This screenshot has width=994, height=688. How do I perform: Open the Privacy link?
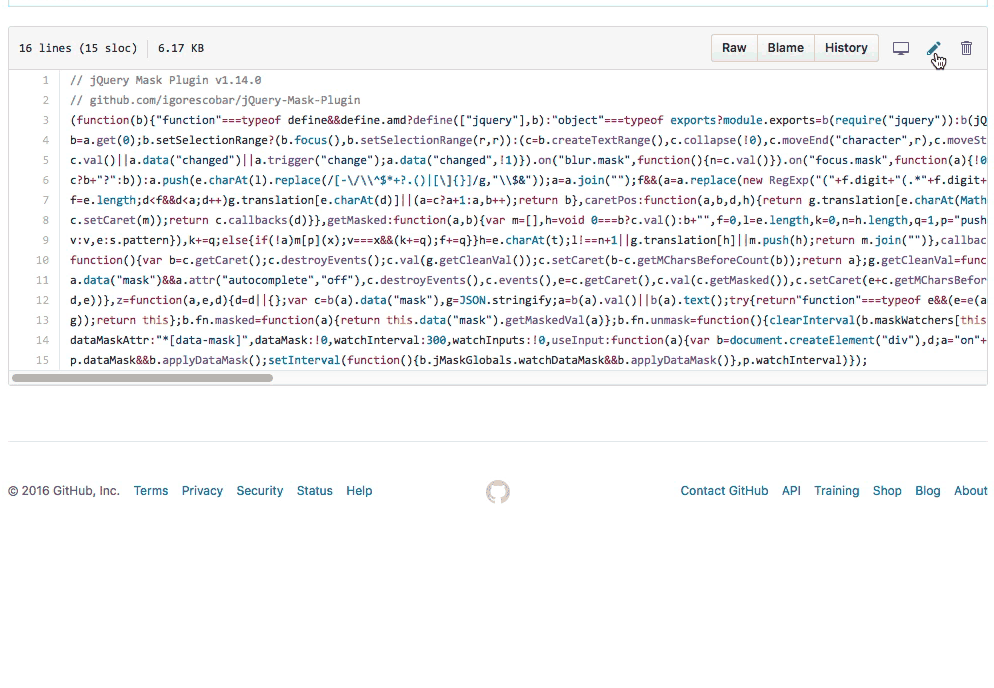point(202,491)
